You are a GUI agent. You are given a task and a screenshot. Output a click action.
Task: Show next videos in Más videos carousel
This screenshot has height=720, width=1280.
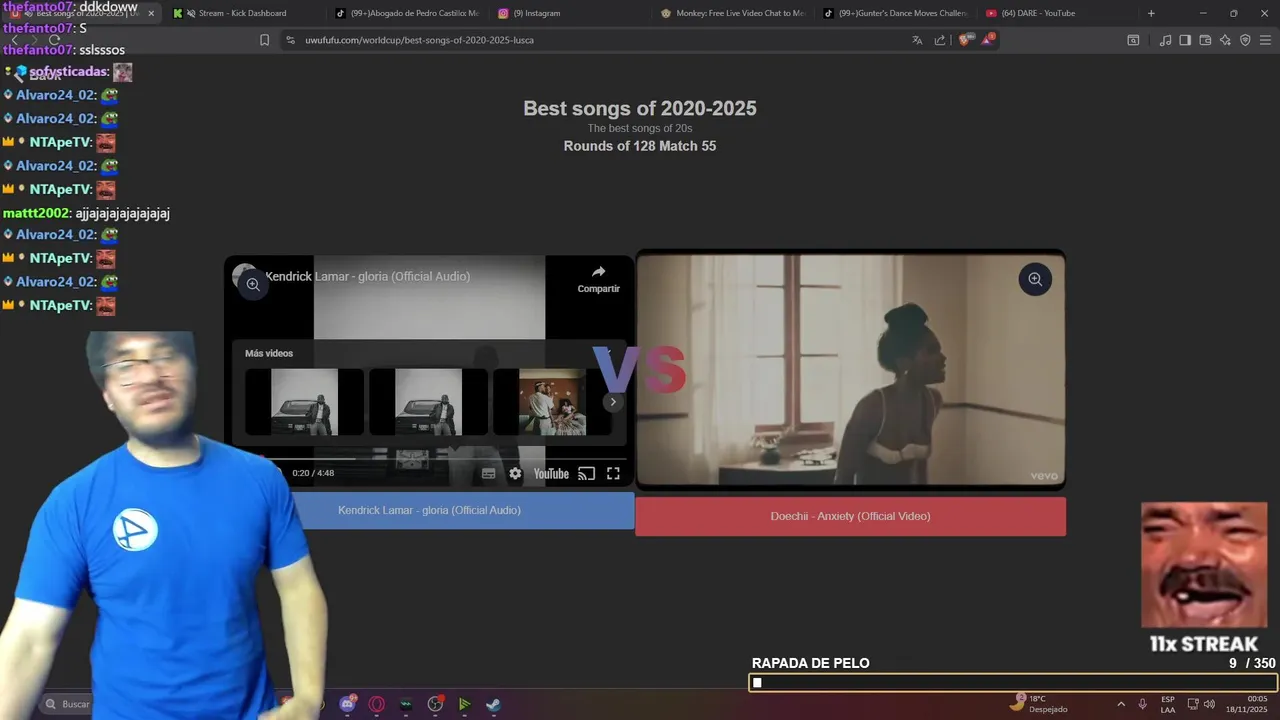(x=613, y=402)
